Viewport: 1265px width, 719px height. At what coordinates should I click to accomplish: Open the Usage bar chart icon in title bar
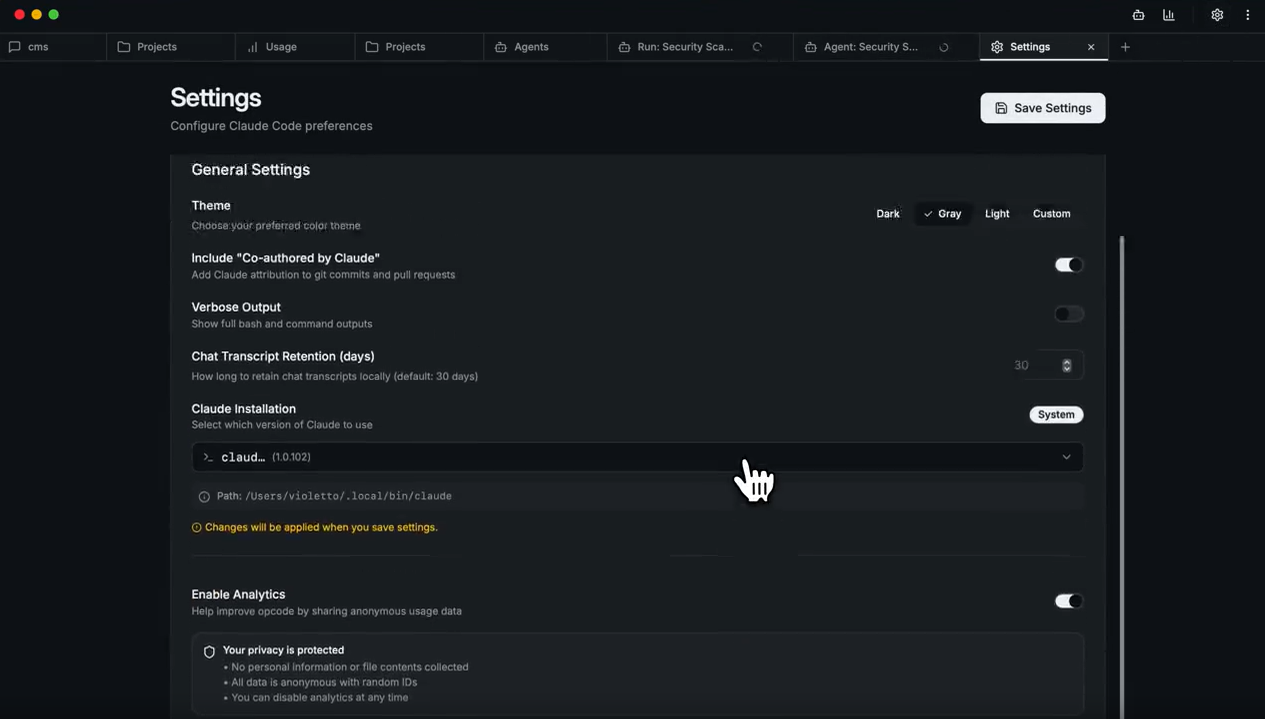pyautogui.click(x=1168, y=15)
